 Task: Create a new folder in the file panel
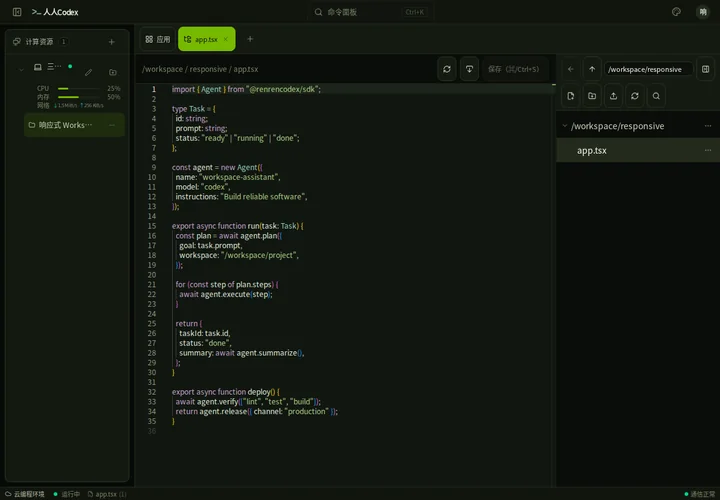(592, 96)
